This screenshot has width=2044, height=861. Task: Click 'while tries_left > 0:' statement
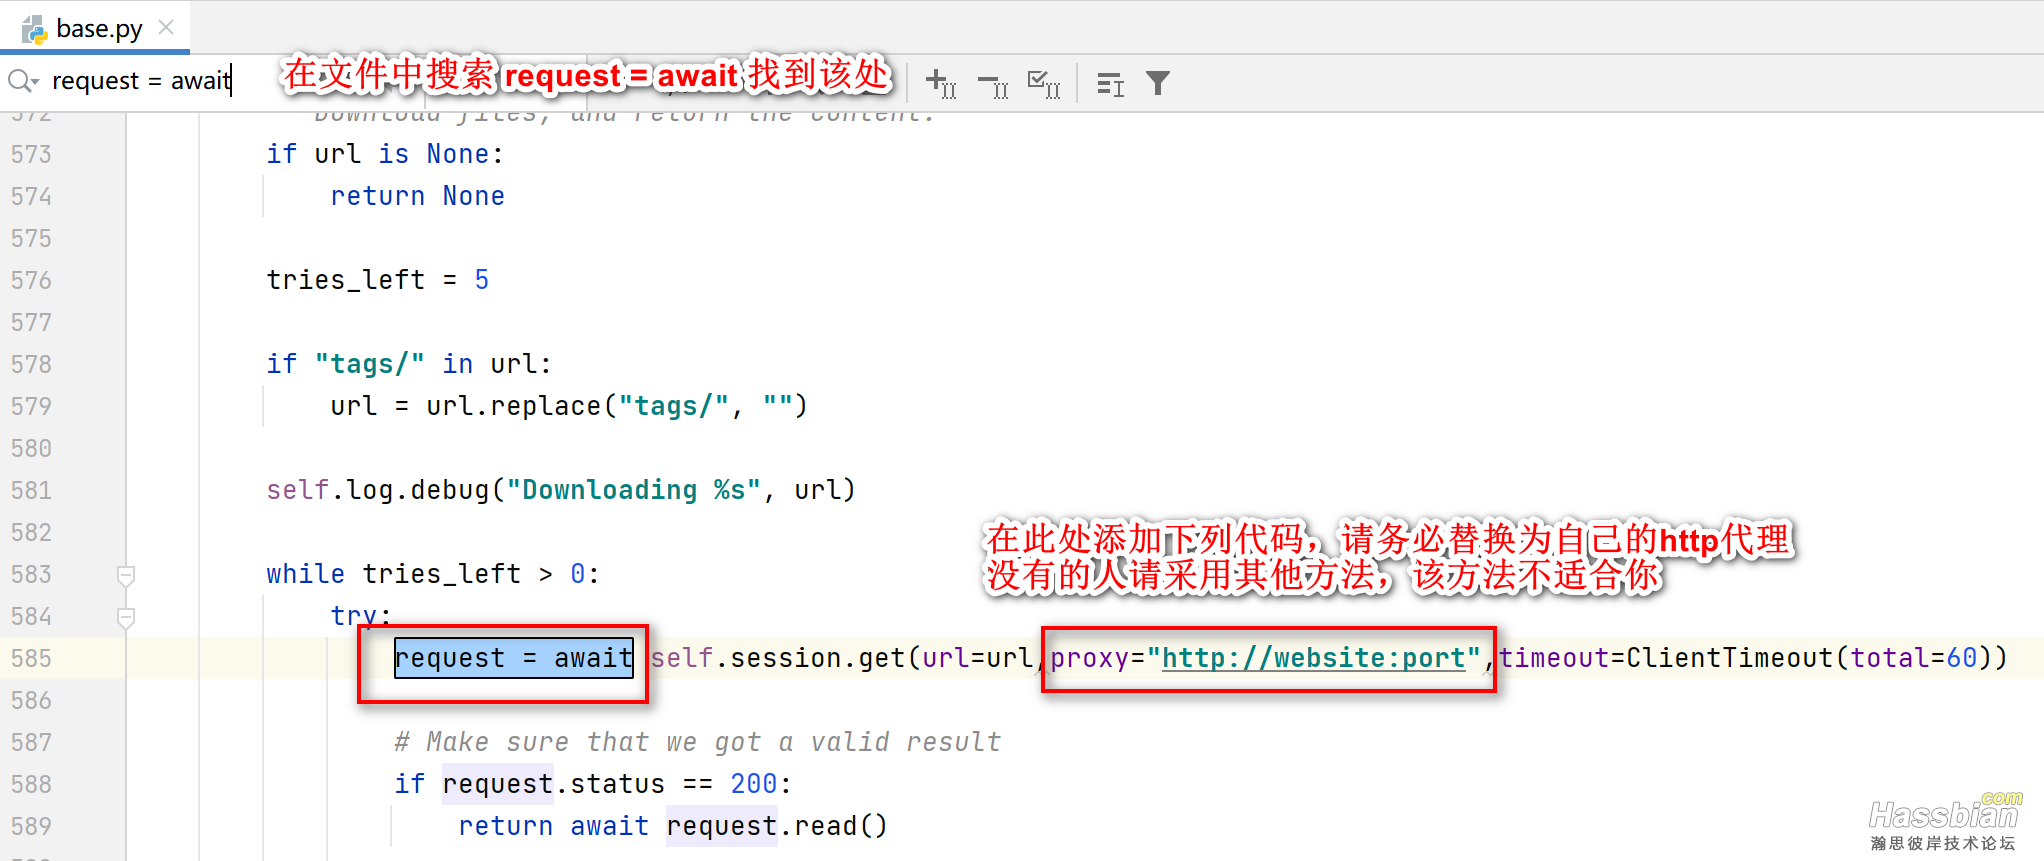pos(433,574)
